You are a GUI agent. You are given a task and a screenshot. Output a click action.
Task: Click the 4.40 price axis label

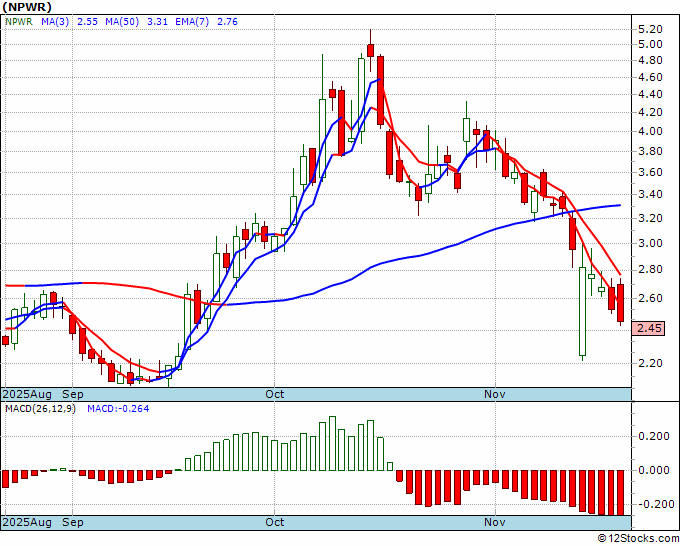(650, 94)
